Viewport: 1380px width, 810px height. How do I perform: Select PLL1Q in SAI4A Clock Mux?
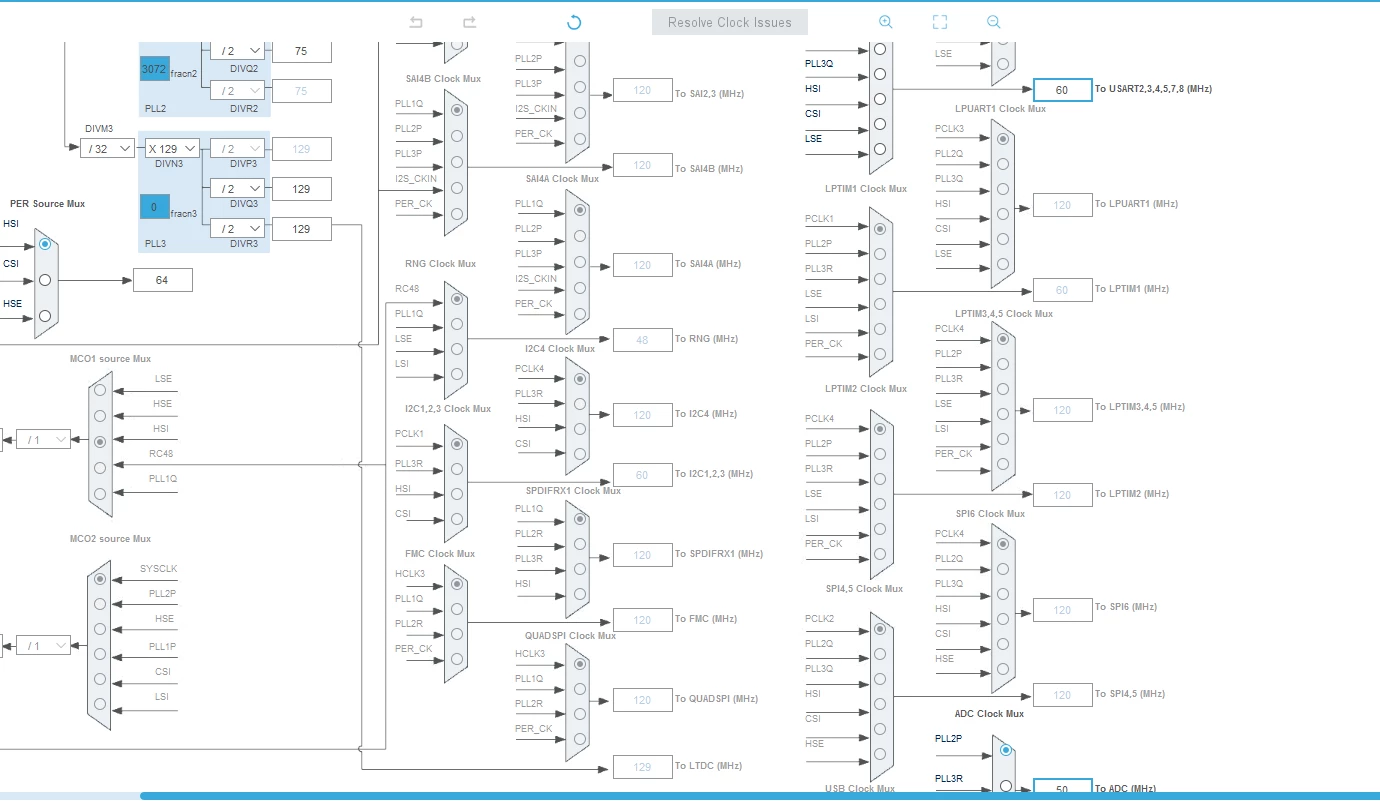click(x=580, y=211)
